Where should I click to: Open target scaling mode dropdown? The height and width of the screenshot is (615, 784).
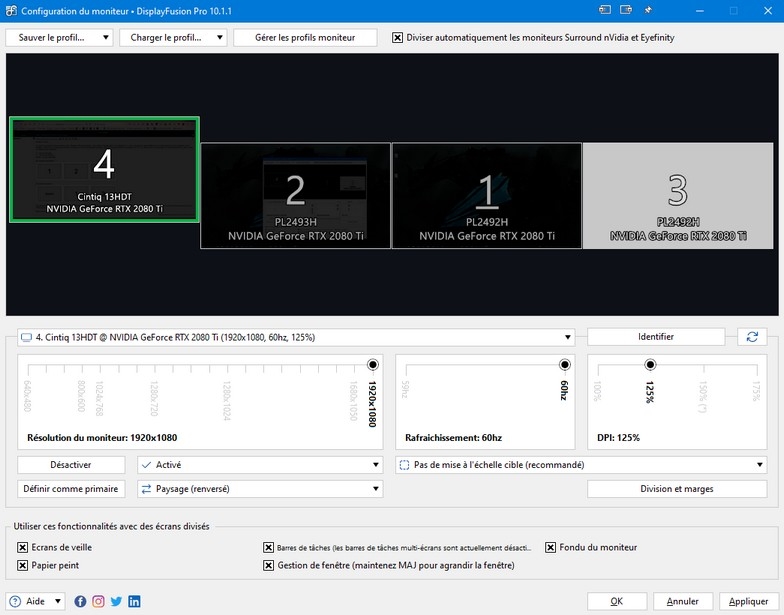coord(581,465)
